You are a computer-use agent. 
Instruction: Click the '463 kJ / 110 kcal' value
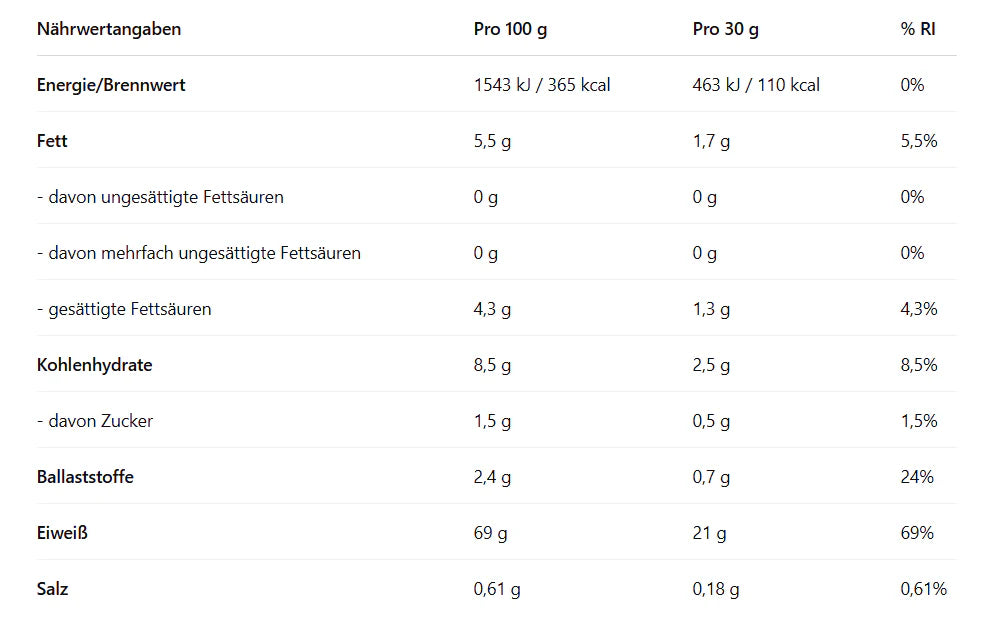pyautogui.click(x=755, y=85)
